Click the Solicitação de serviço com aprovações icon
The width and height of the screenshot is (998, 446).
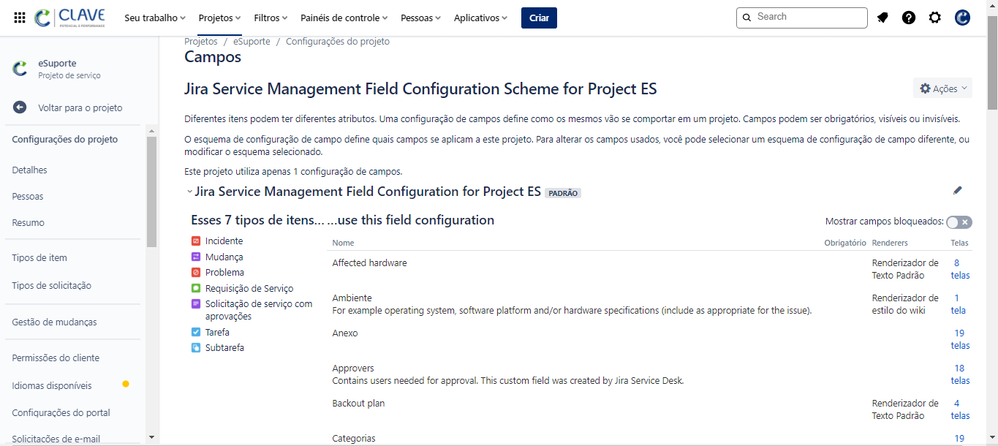[196, 304]
